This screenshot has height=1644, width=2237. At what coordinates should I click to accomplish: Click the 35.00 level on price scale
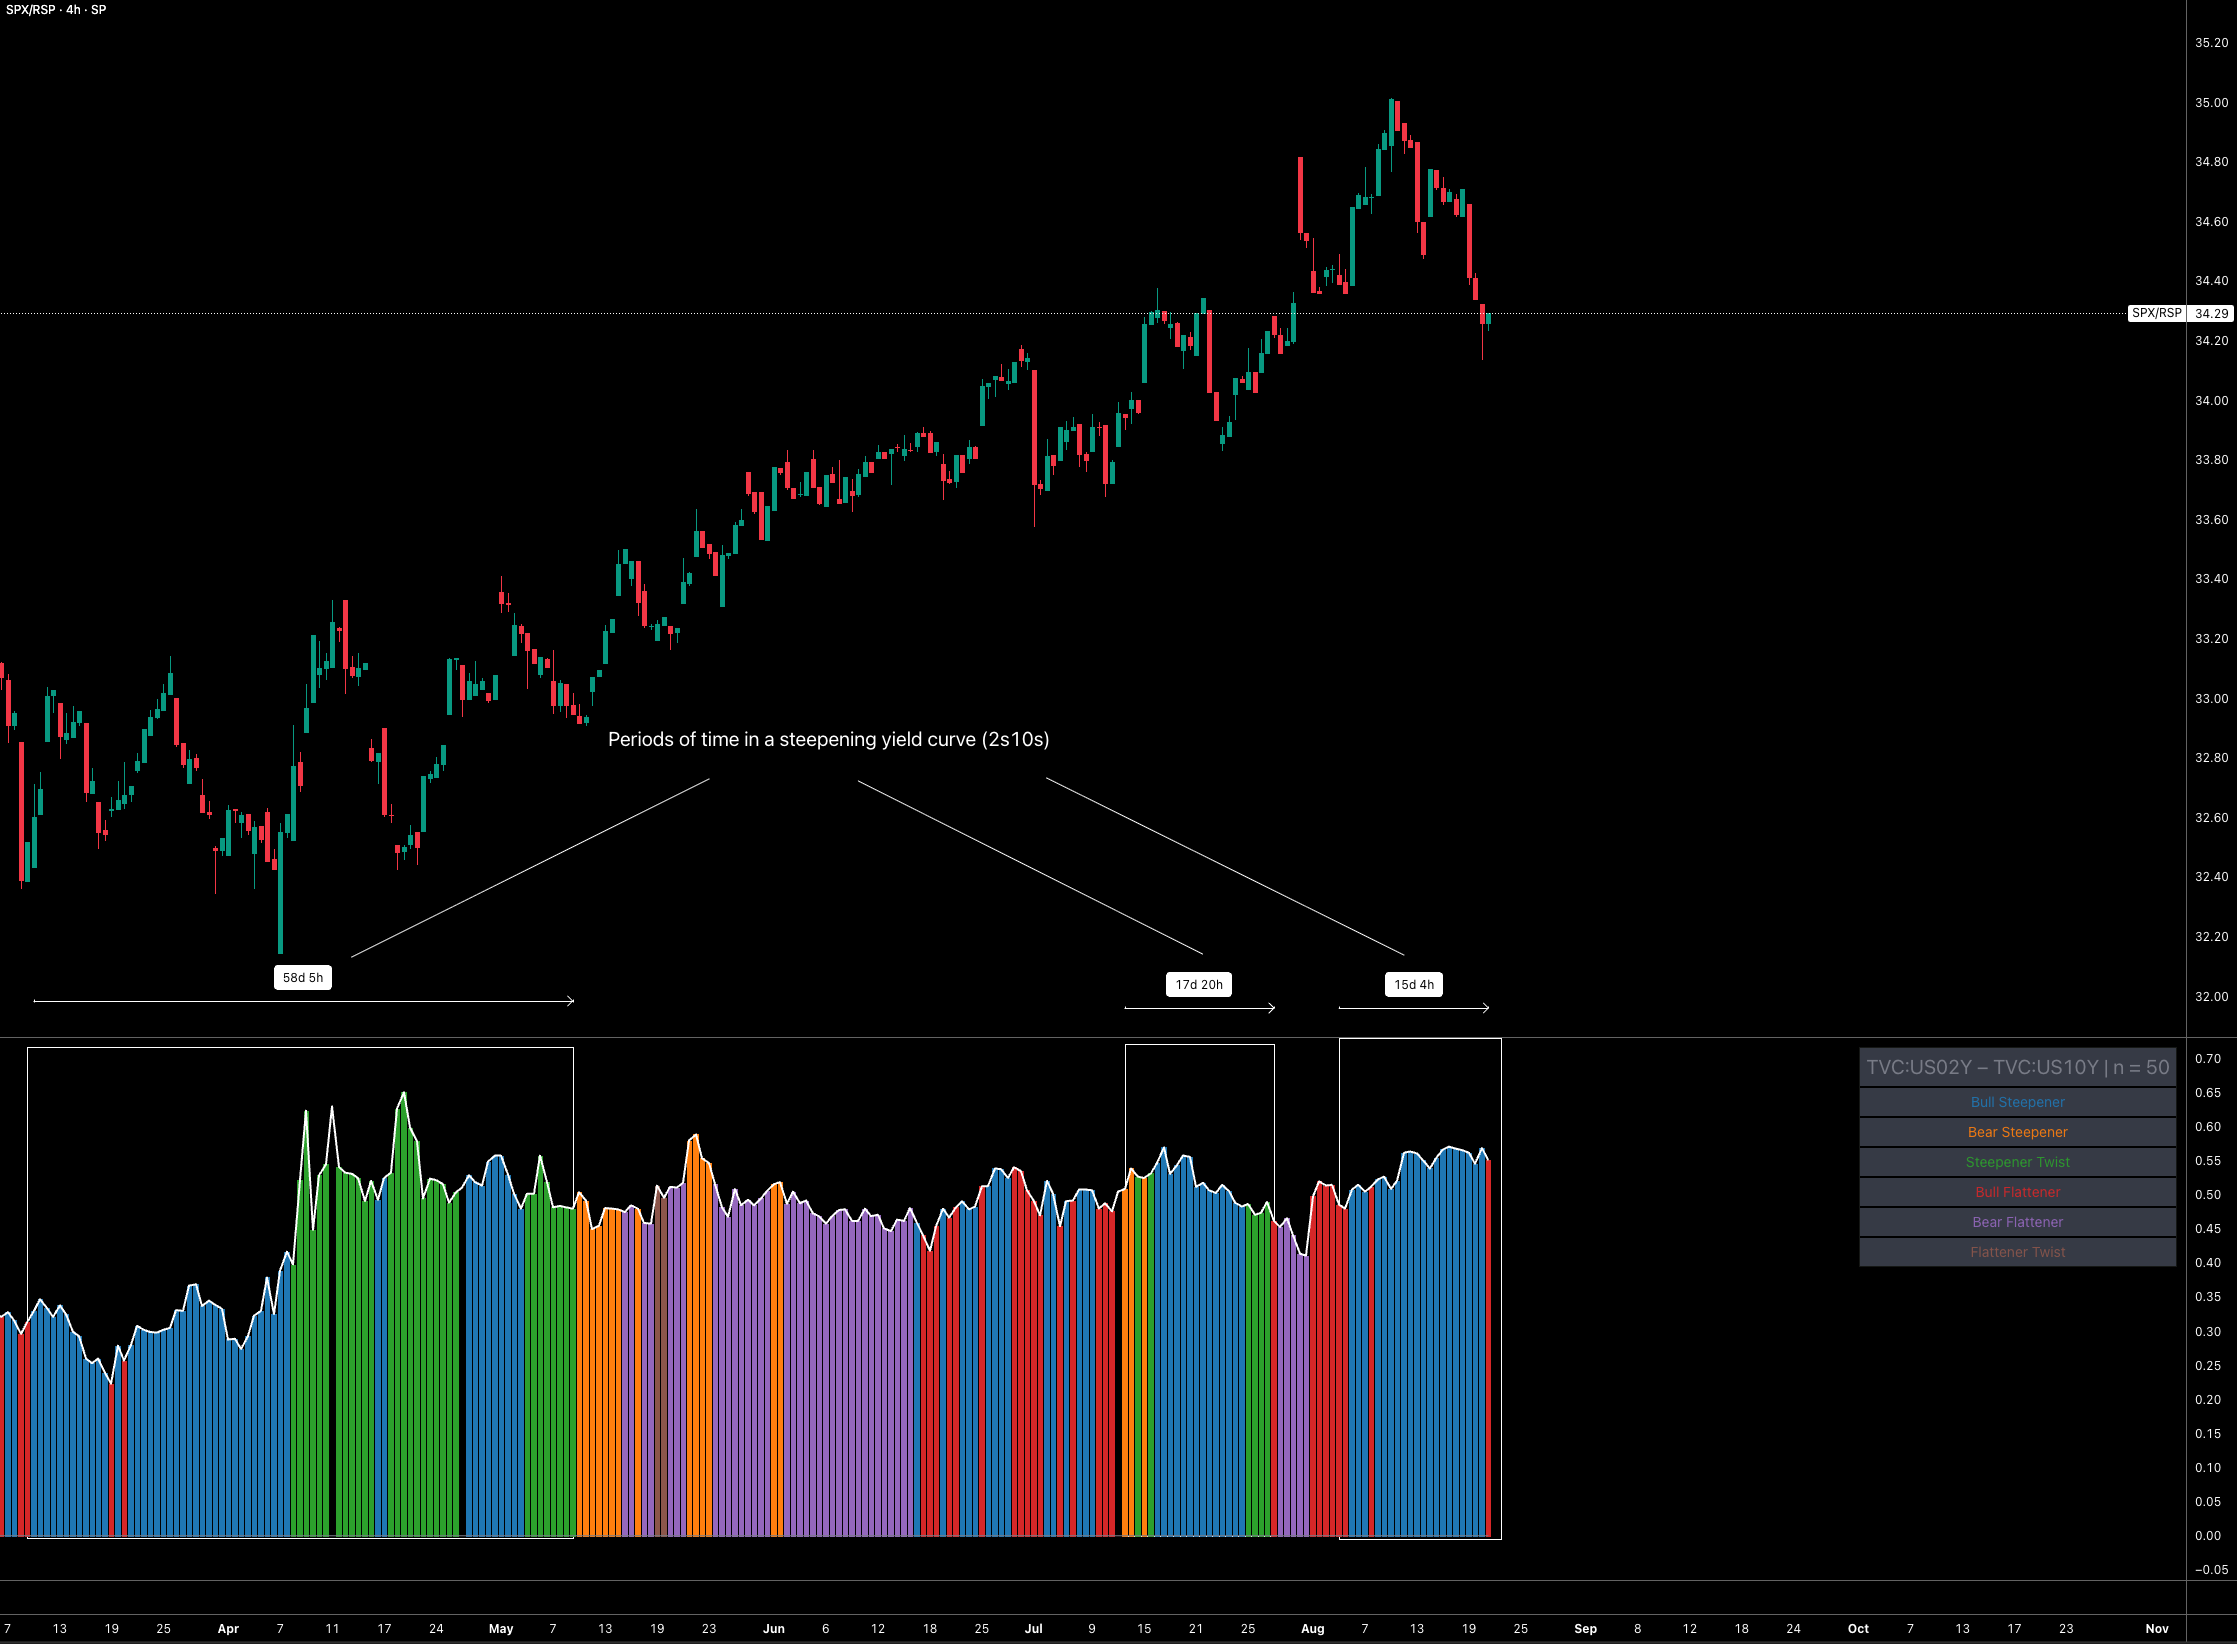(2211, 103)
